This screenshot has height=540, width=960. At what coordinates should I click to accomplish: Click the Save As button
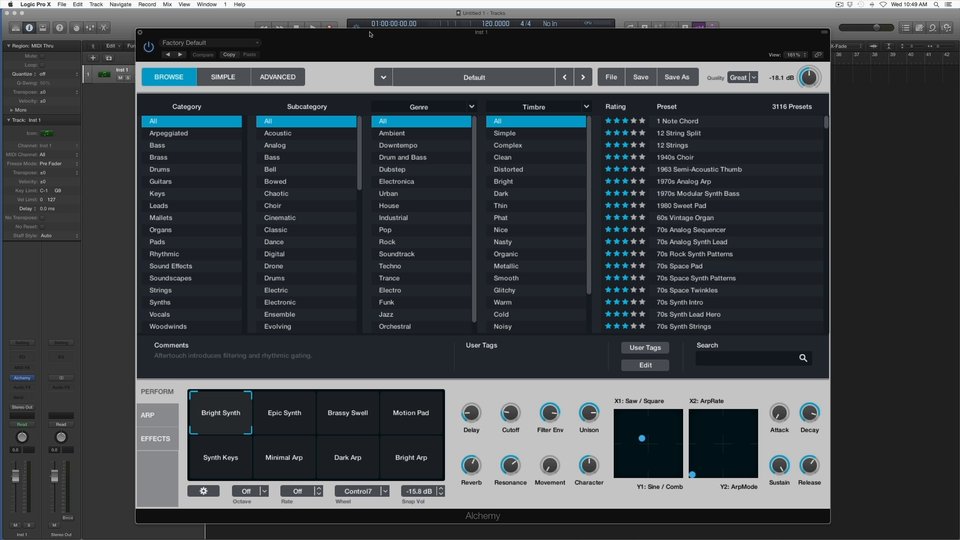tap(677, 77)
